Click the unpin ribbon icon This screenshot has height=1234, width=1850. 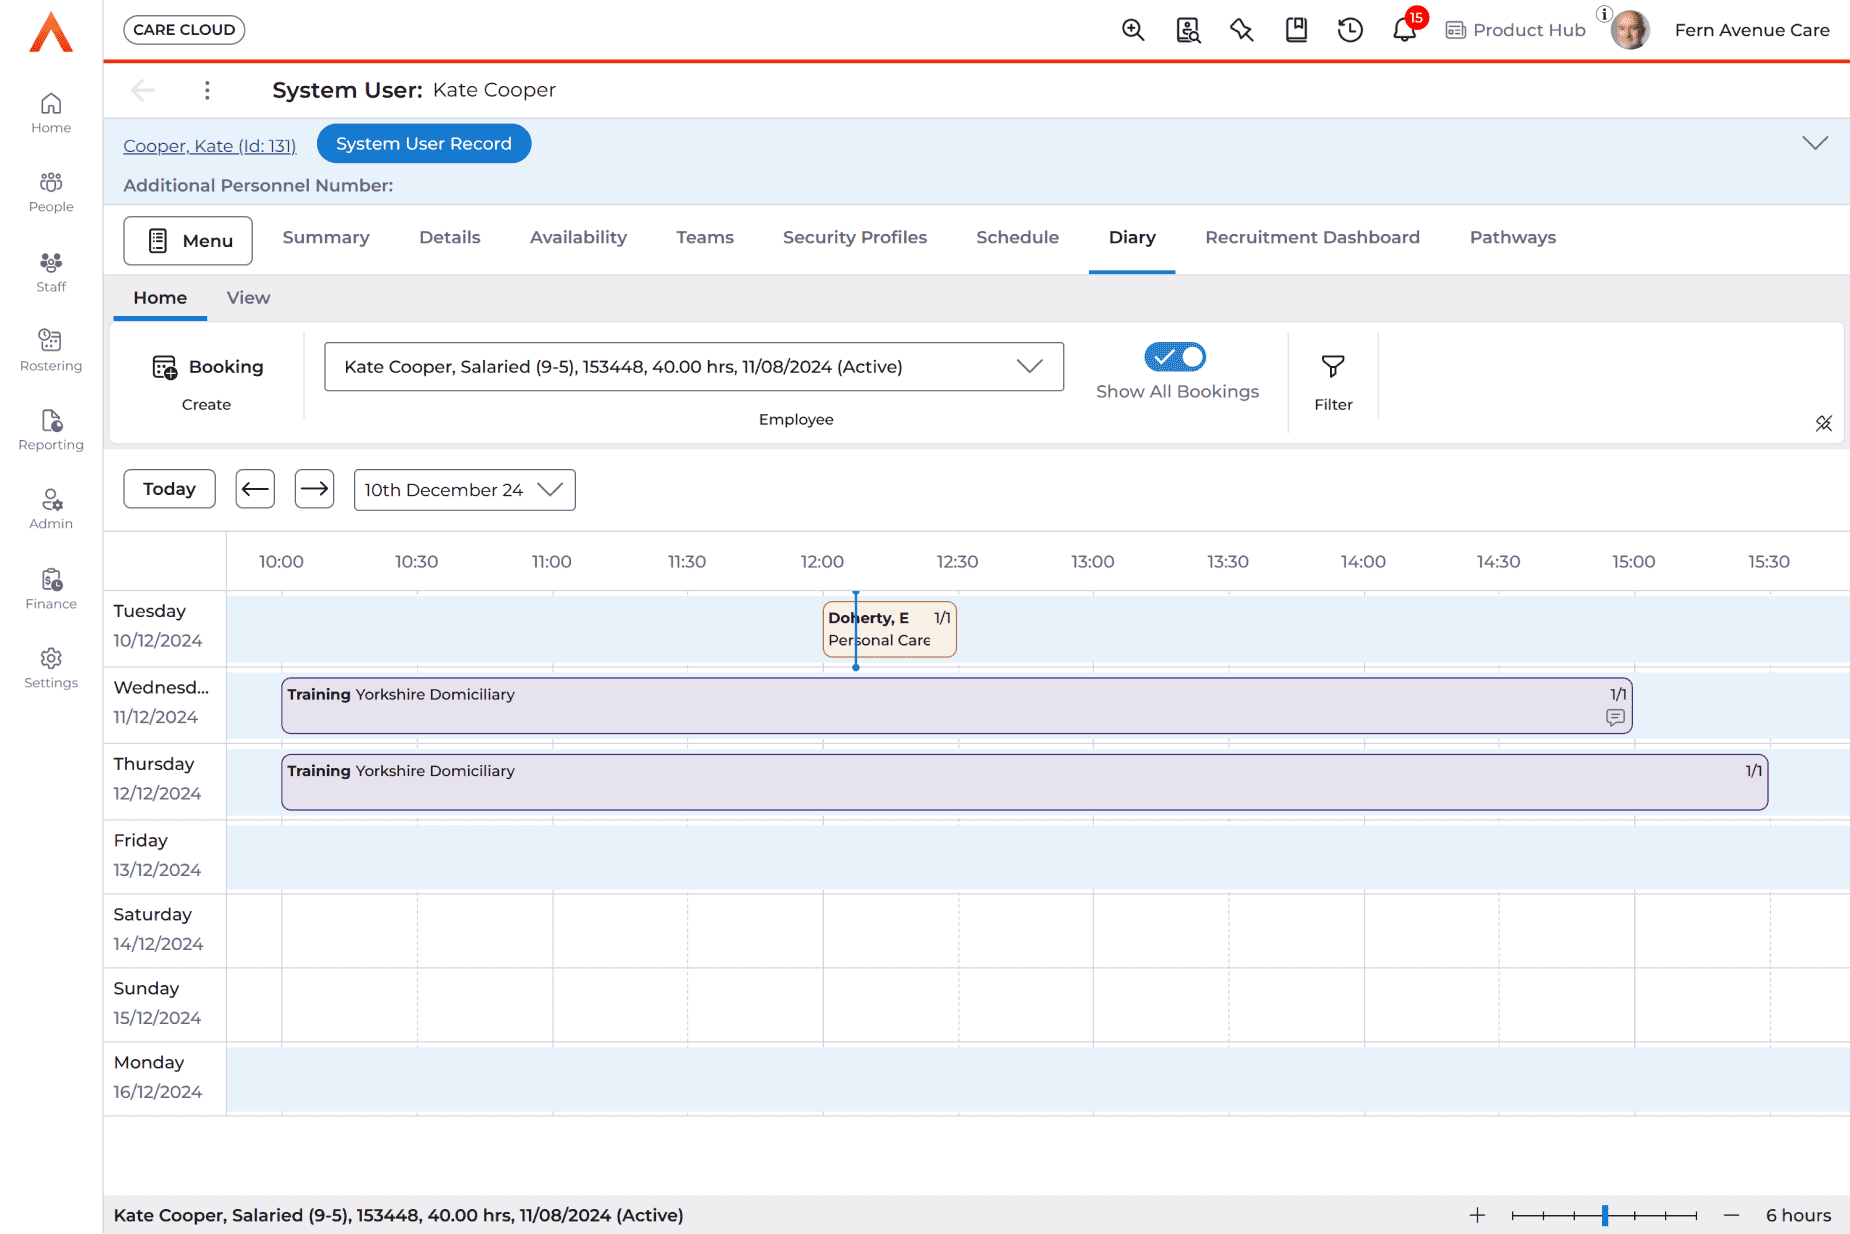pyautogui.click(x=1823, y=423)
